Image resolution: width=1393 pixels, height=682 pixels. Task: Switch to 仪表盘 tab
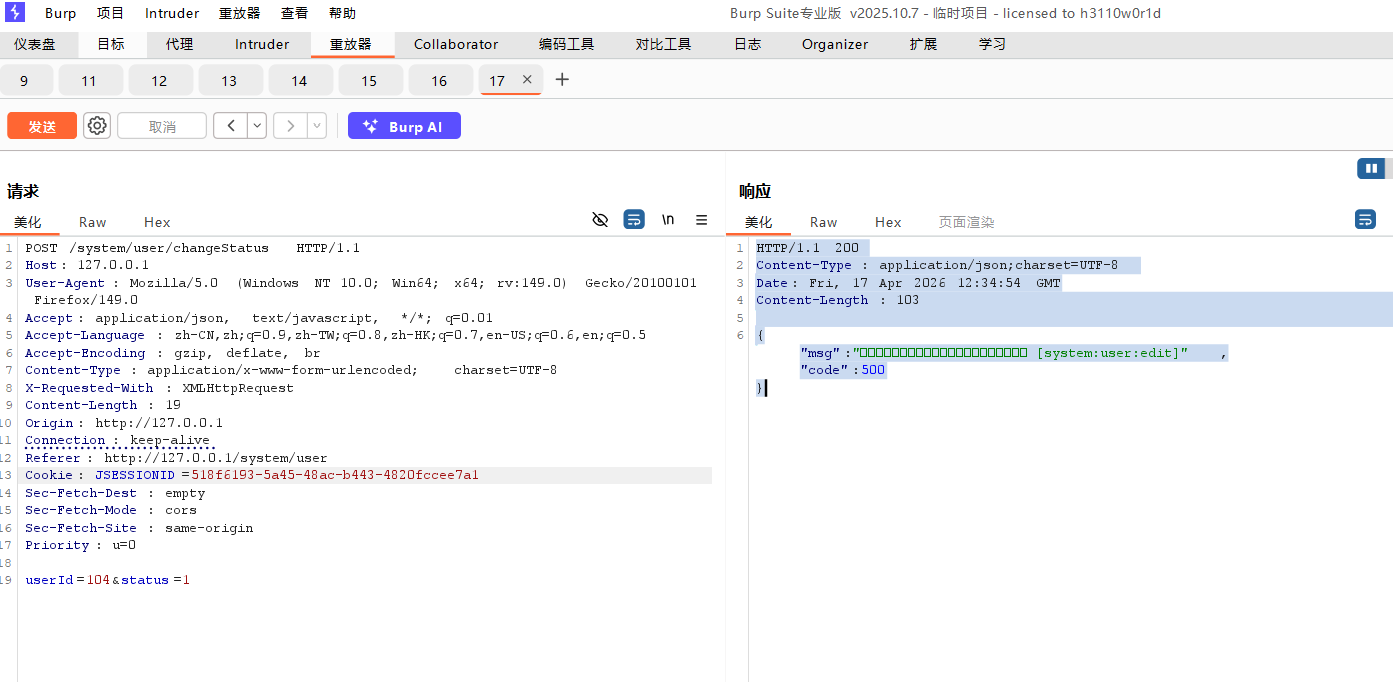pyautogui.click(x=35, y=44)
